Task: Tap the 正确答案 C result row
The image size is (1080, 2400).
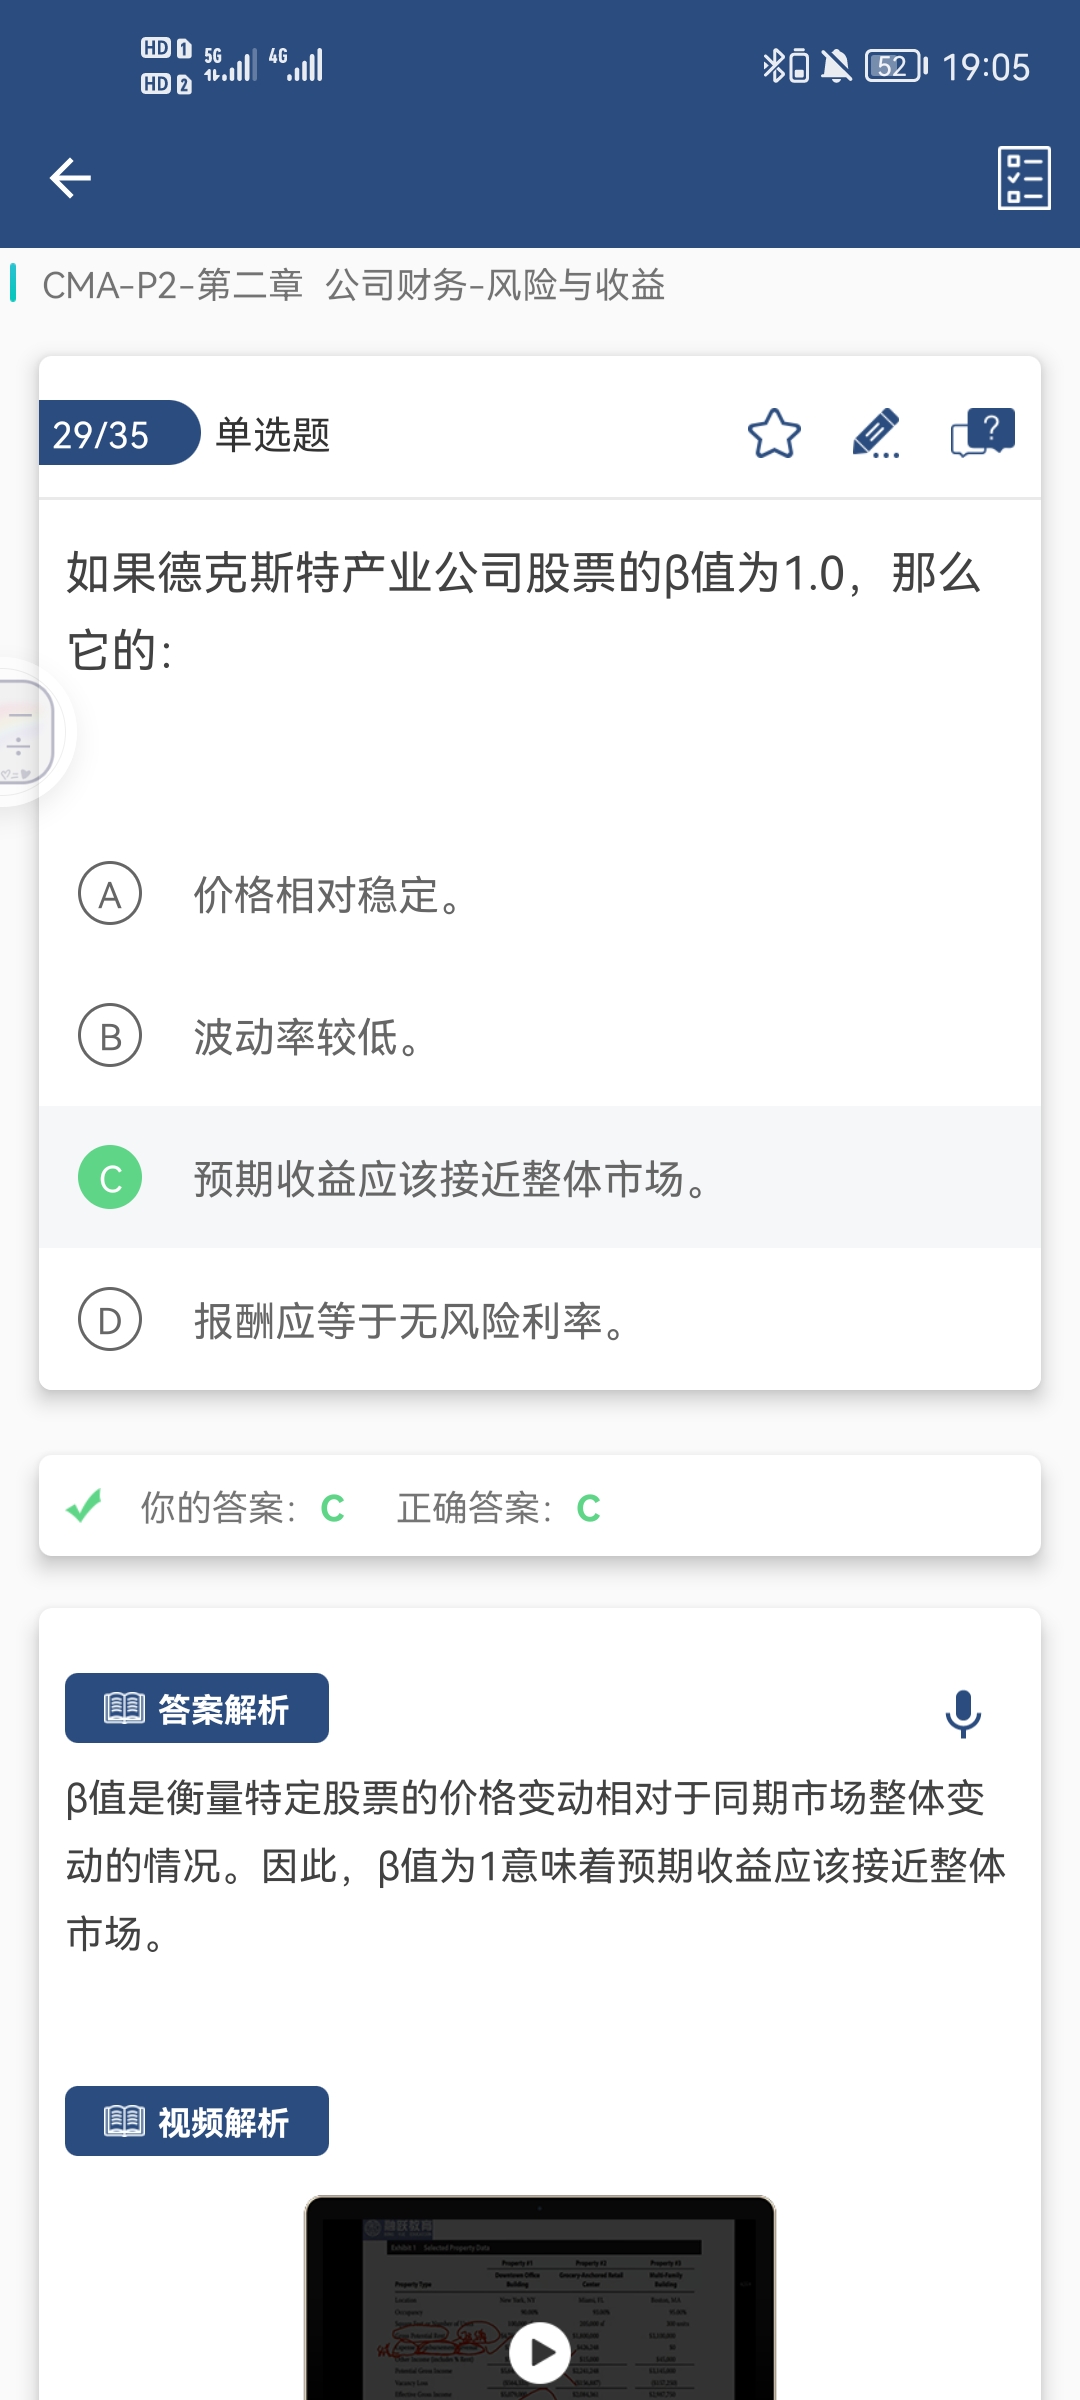Action: pos(499,1507)
